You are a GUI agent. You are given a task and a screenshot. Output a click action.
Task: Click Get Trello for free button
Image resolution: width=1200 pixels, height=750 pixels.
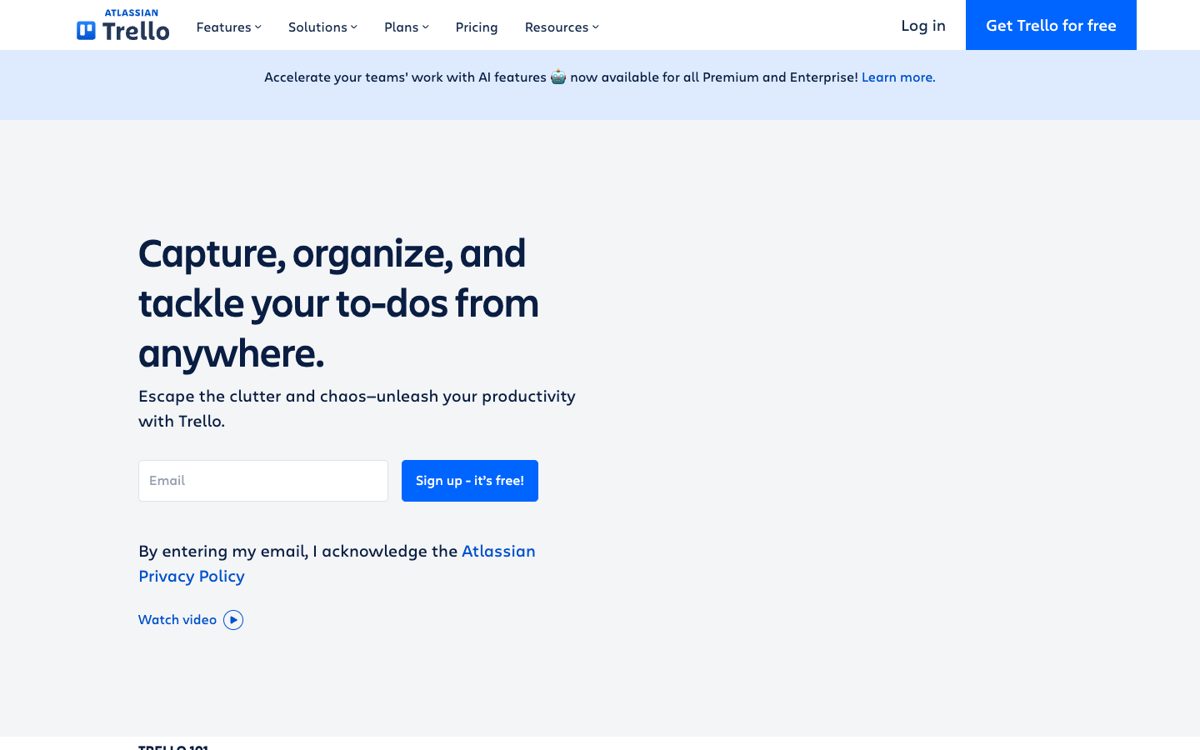[1051, 25]
